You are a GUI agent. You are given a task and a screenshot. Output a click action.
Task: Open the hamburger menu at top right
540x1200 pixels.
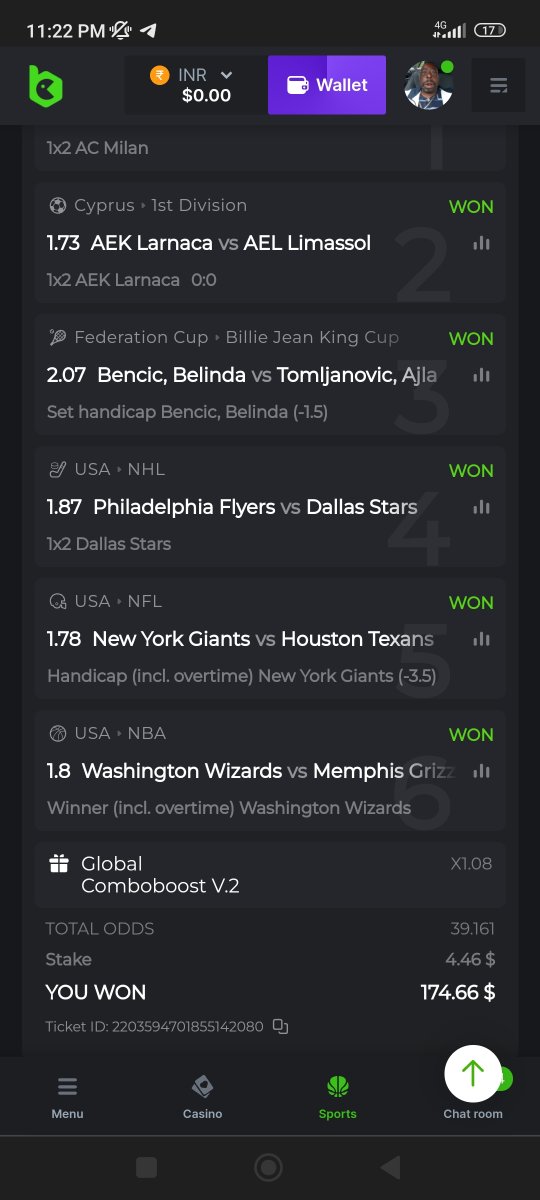[498, 86]
